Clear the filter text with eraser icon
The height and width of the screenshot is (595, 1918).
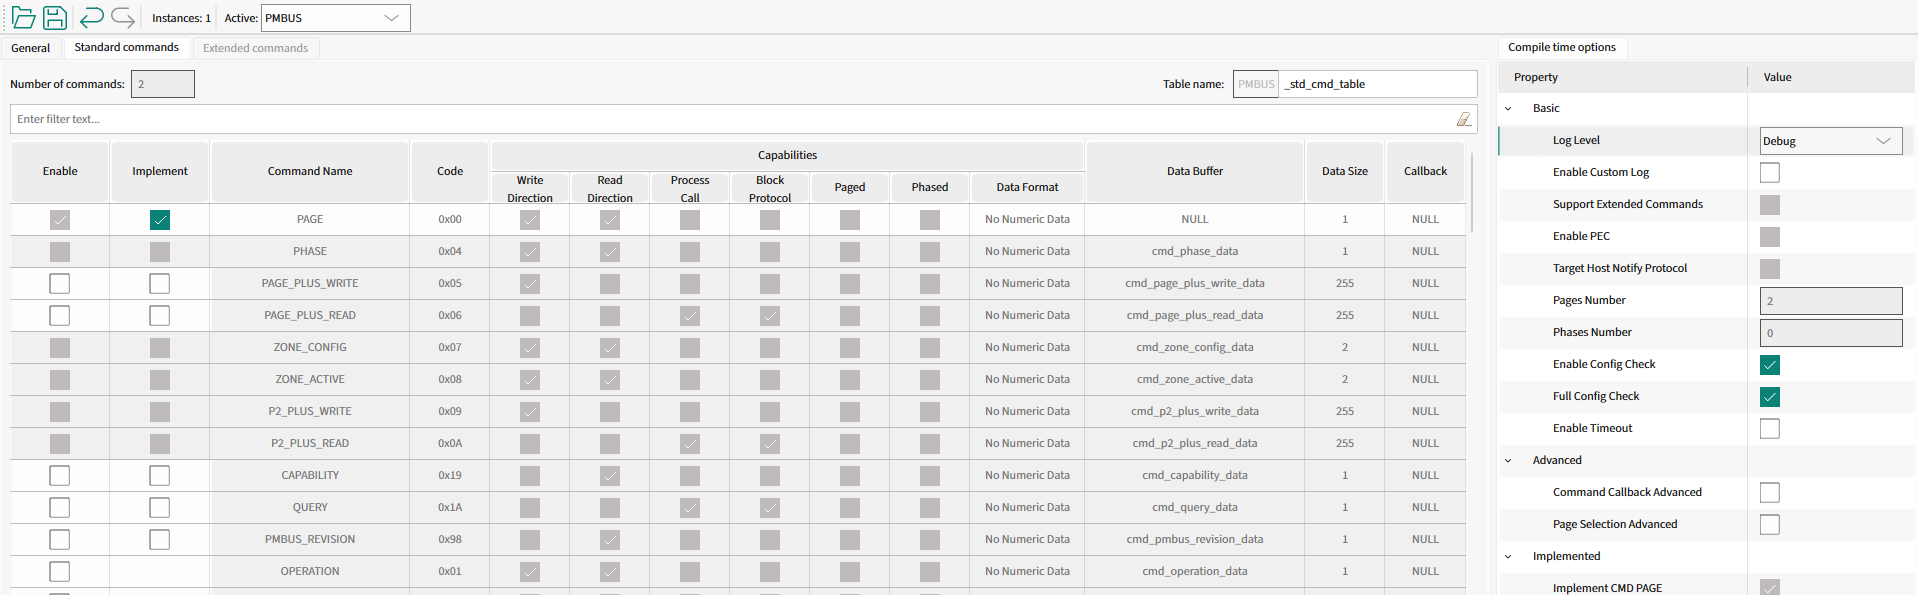point(1464,119)
